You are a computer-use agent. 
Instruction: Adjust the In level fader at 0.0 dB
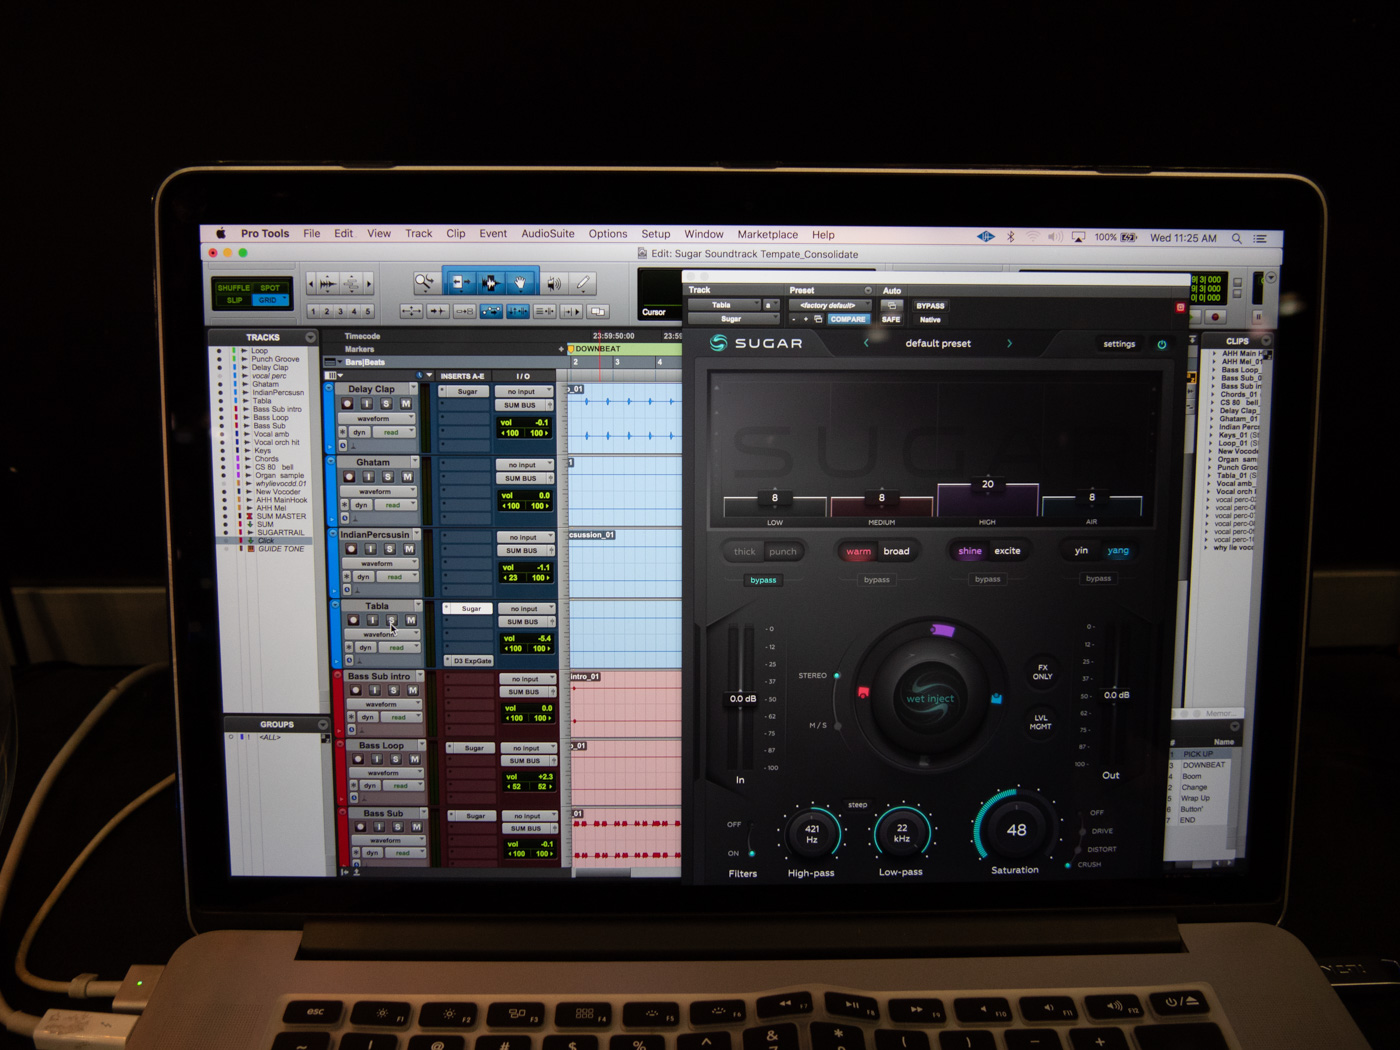[x=743, y=698]
